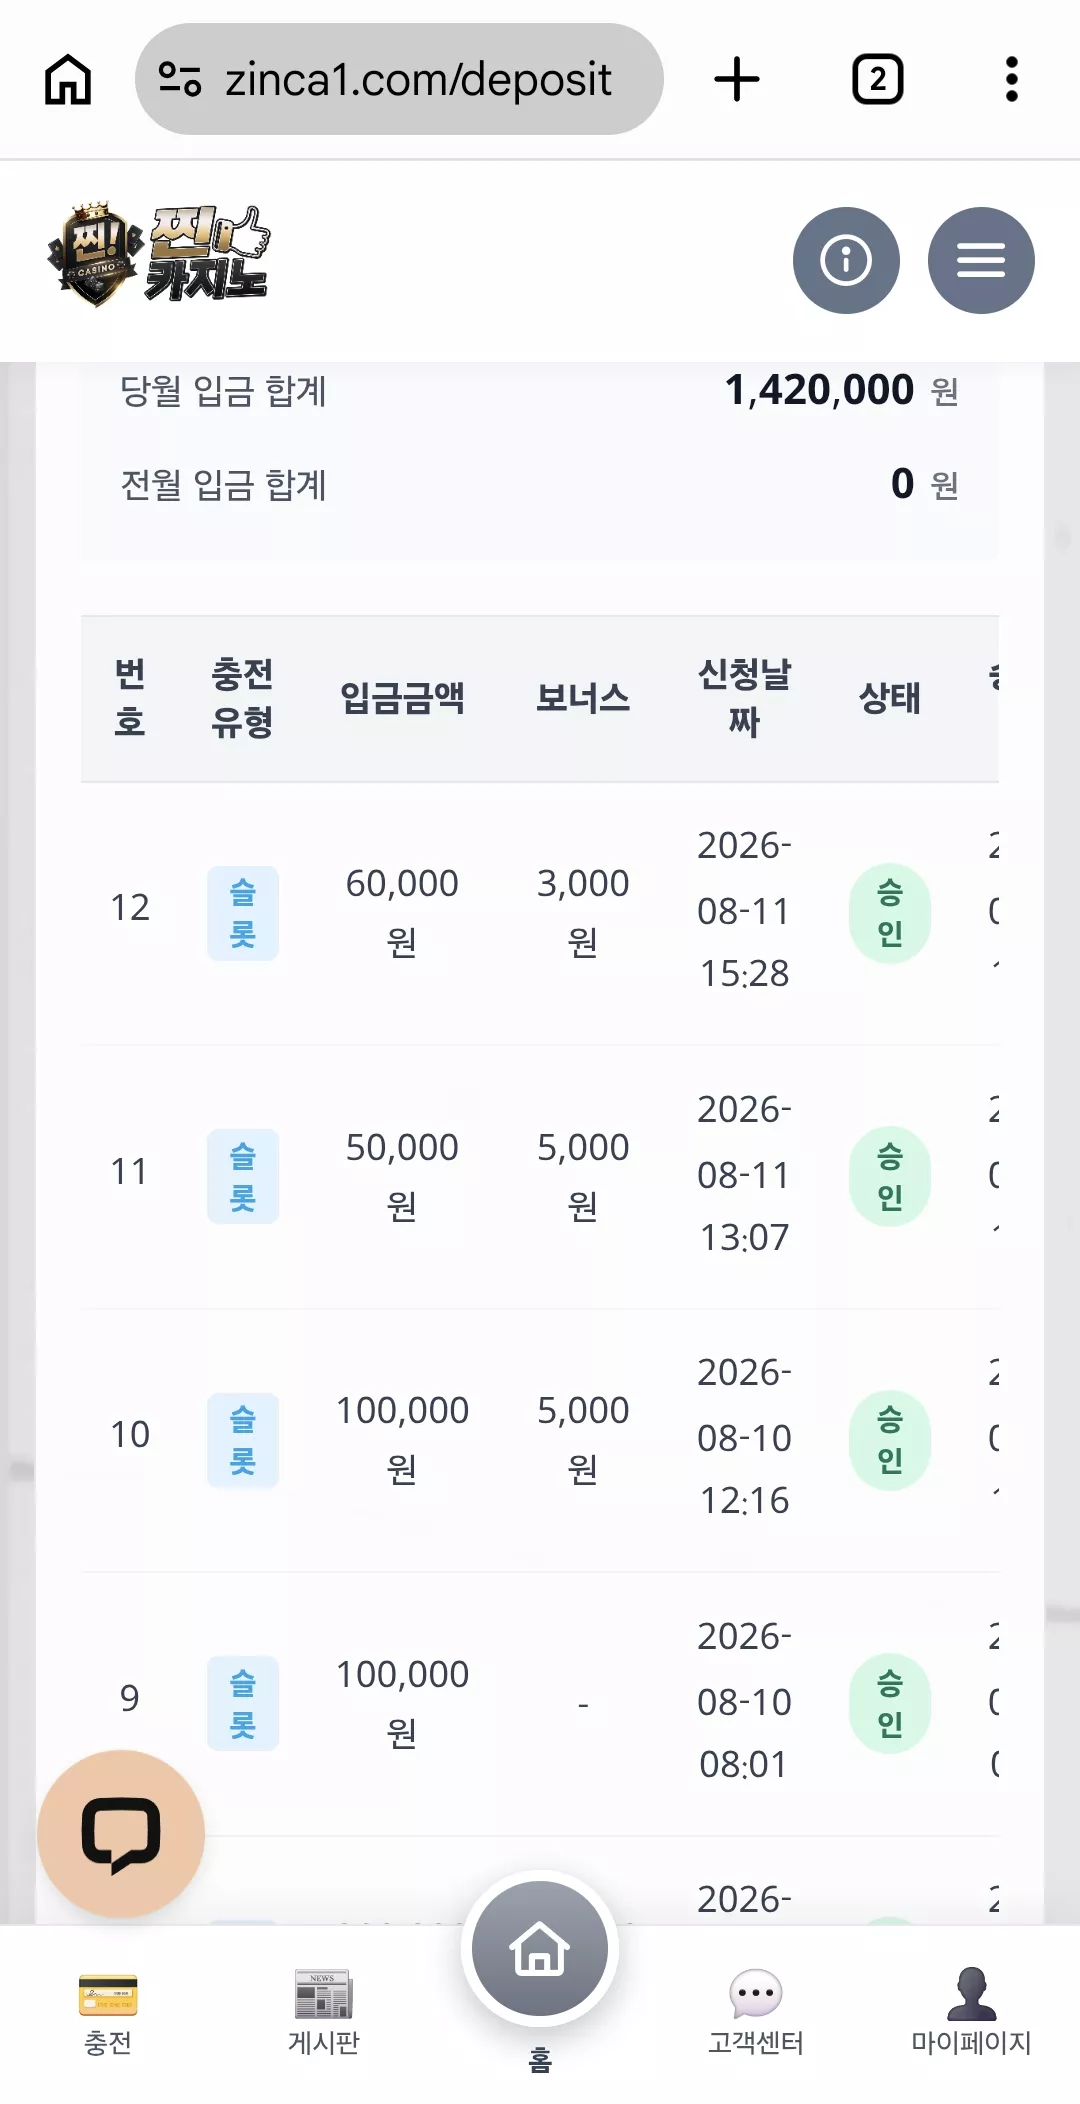Viewport: 1080px width, 2104px height.
Task: Click the 입금금액 column header
Action: pos(402,698)
